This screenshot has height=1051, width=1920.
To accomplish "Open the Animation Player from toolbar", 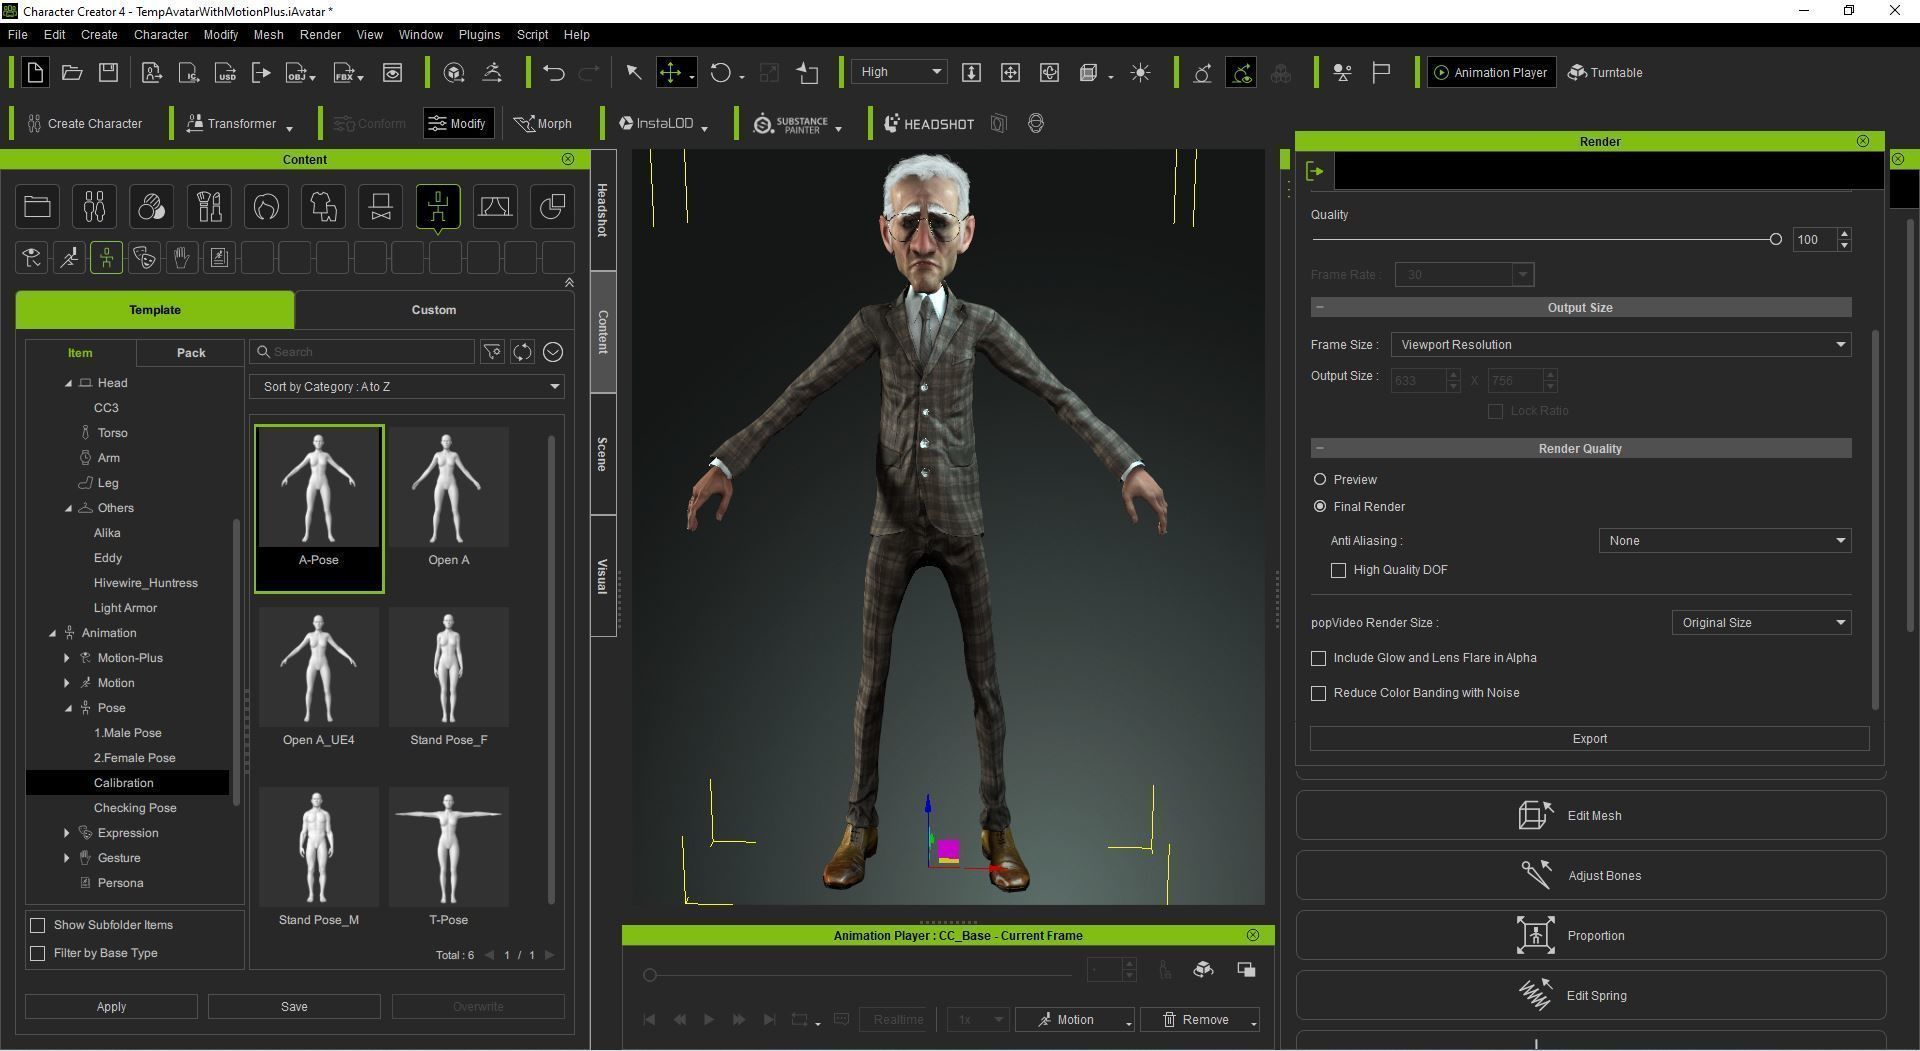I will pos(1491,72).
